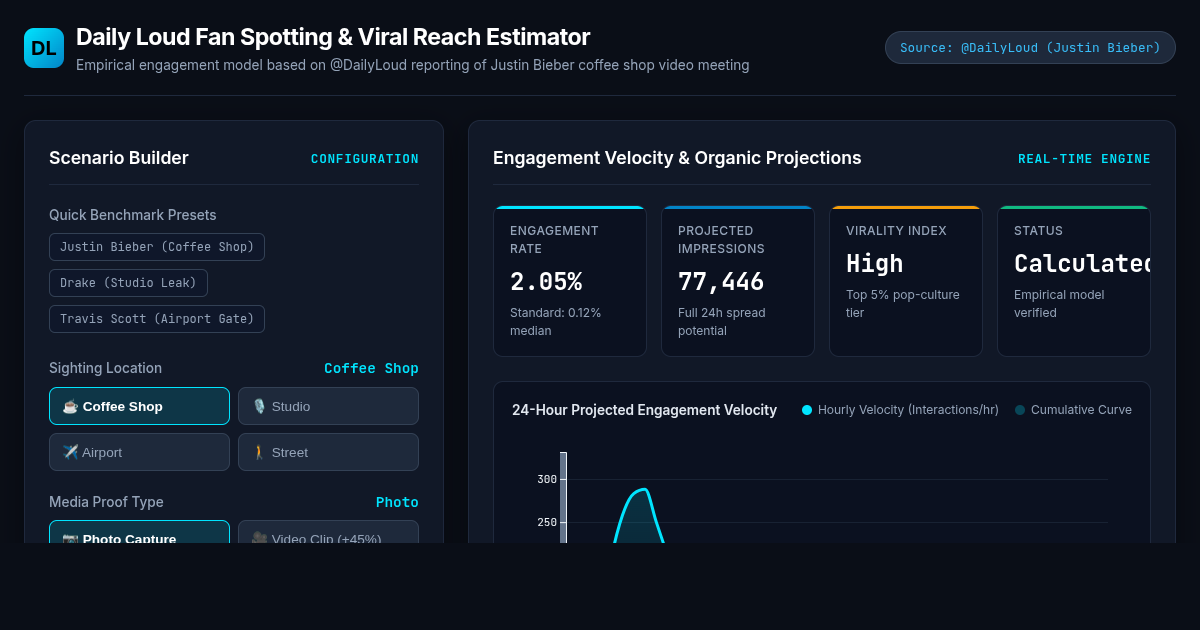Click the Full 24h spread potential text
Viewport: 1200px width, 630px height.
click(x=722, y=321)
